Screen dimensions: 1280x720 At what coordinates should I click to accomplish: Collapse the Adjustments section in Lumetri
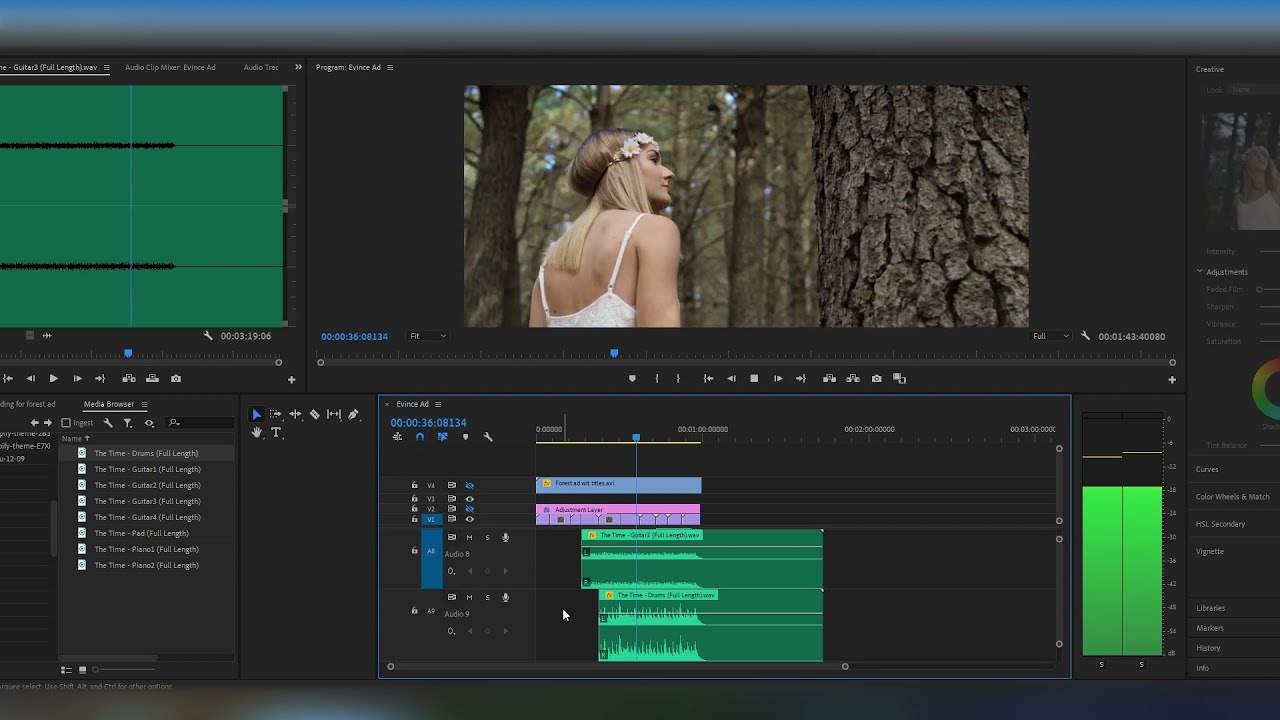[x=1200, y=272]
